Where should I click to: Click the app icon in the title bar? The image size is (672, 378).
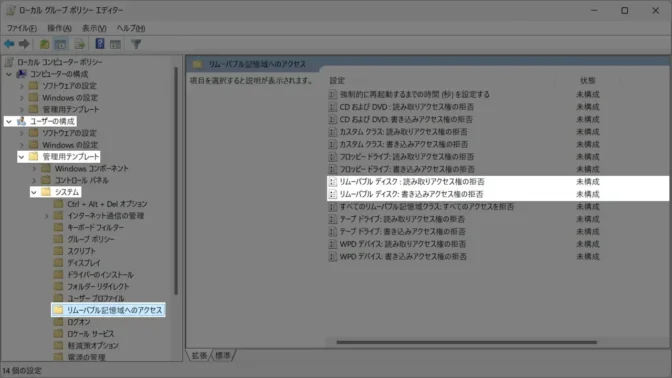coord(10,10)
